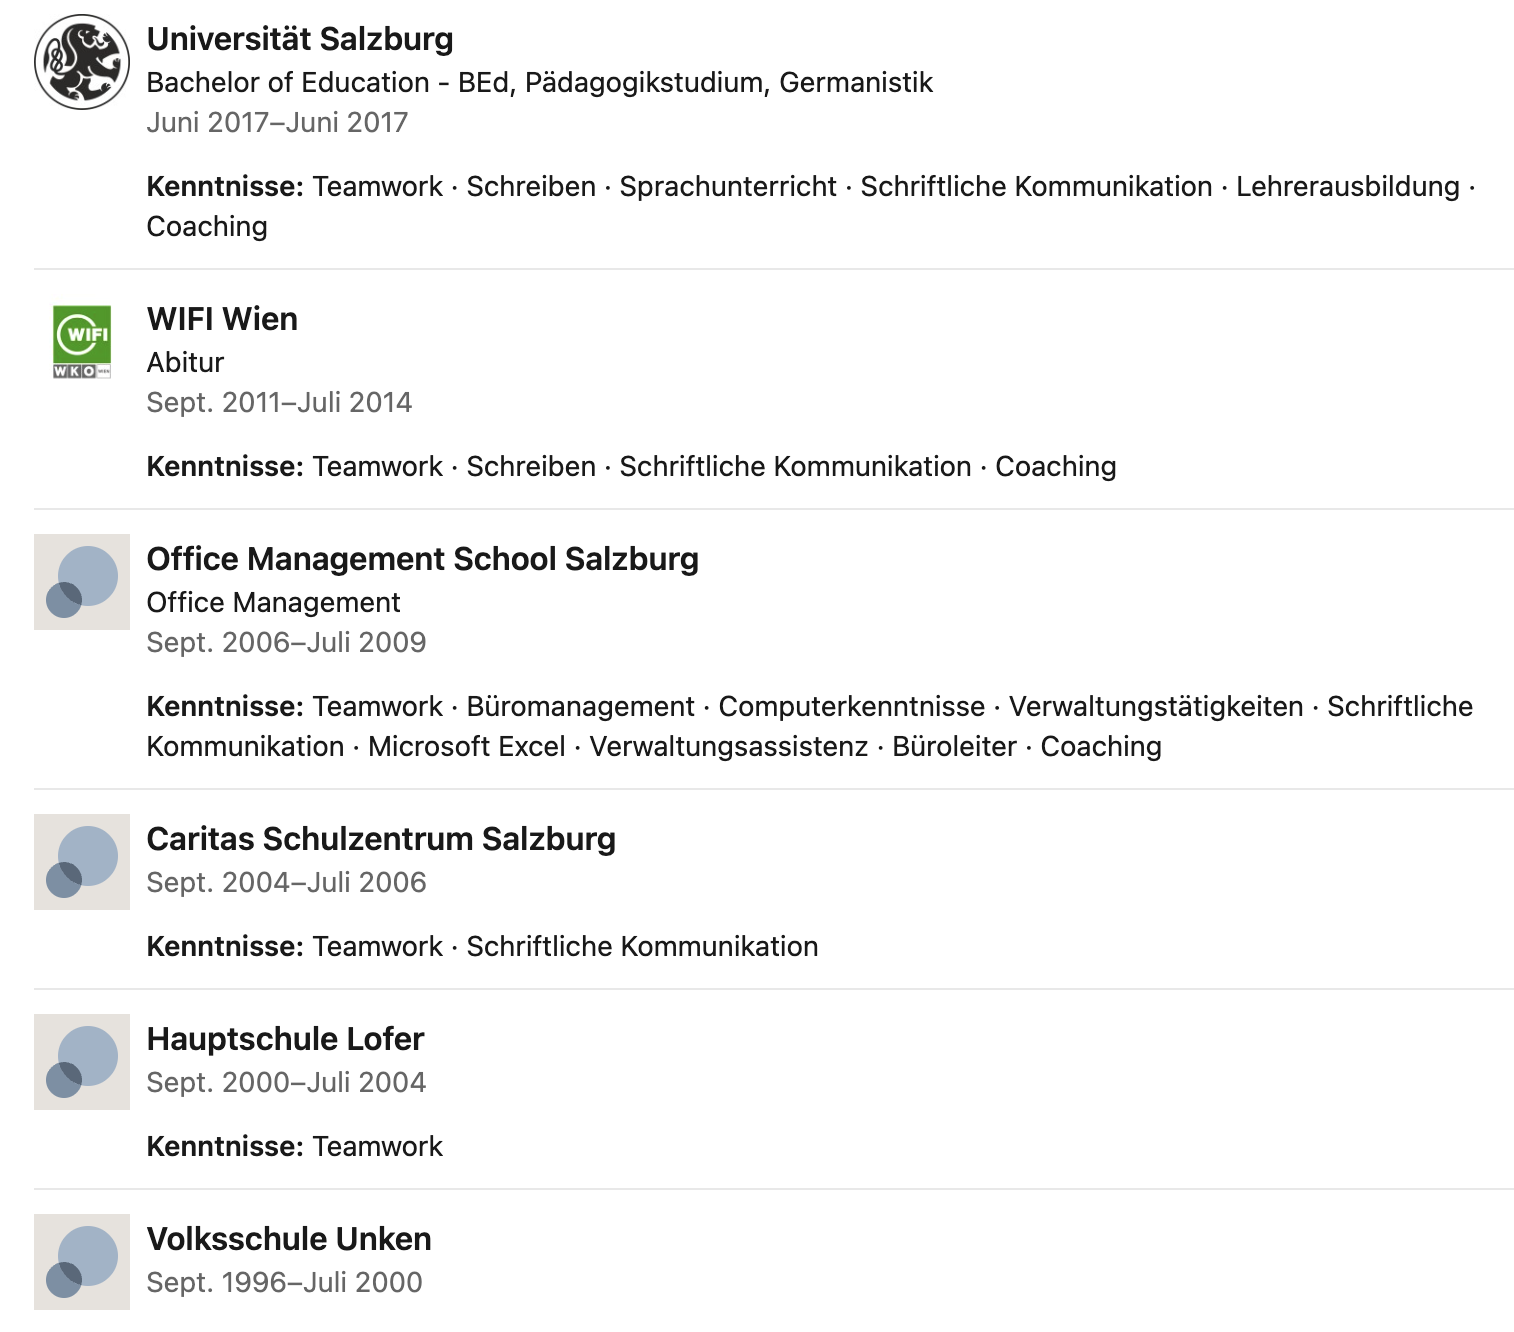Open WIFI Wien skills ending with Coaching
The image size is (1514, 1332).
pos(631,467)
